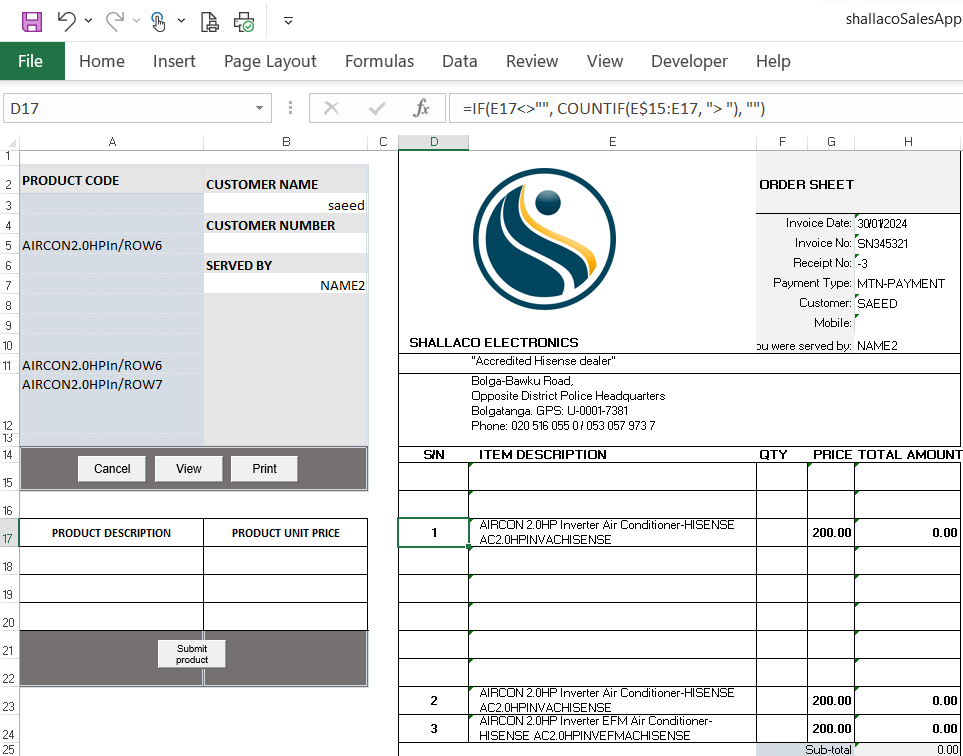This screenshot has height=756, width=963.
Task: Click the PRODUCT UNIT PRICE header cell
Action: pos(286,532)
